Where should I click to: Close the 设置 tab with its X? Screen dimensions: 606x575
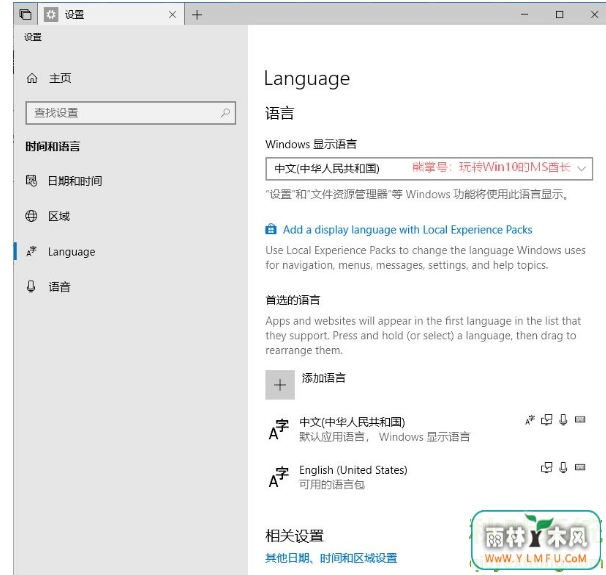point(173,15)
